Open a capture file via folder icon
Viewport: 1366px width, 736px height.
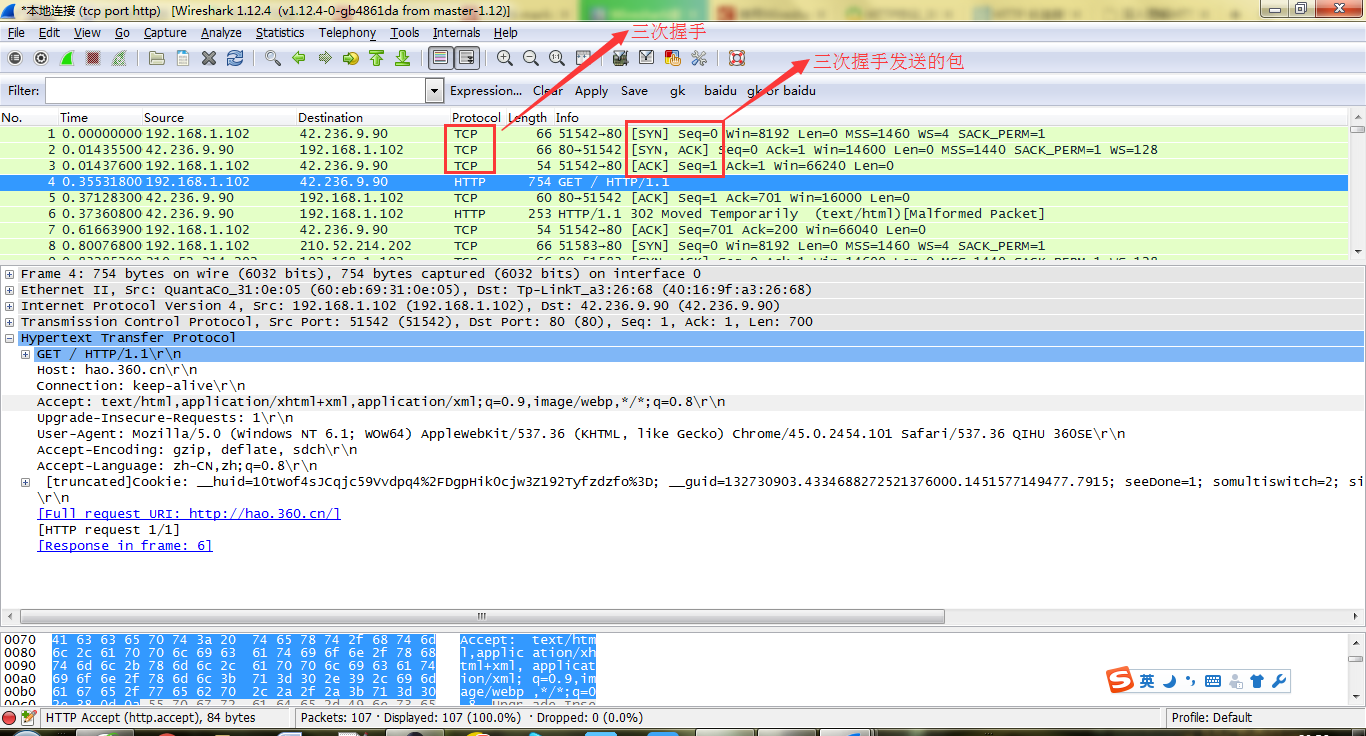tap(157, 58)
